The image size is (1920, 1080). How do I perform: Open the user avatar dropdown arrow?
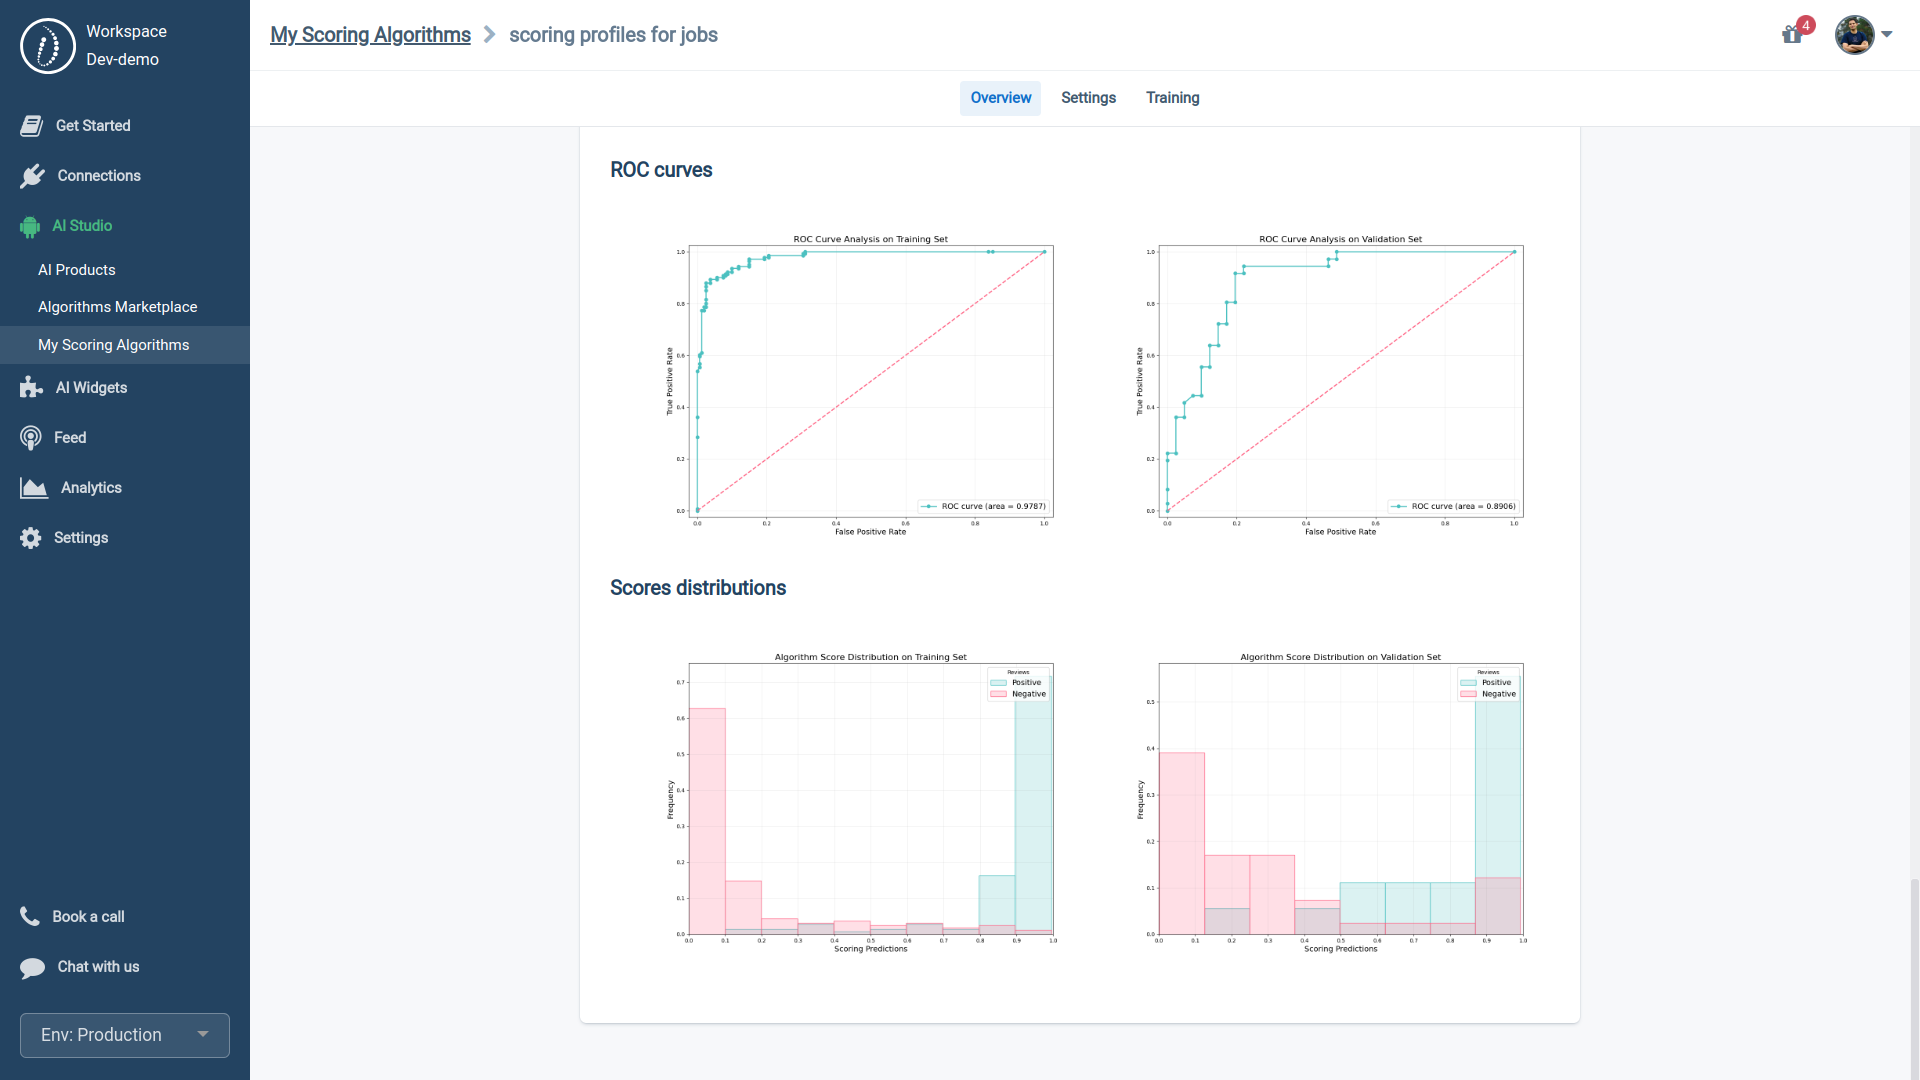click(x=1887, y=35)
